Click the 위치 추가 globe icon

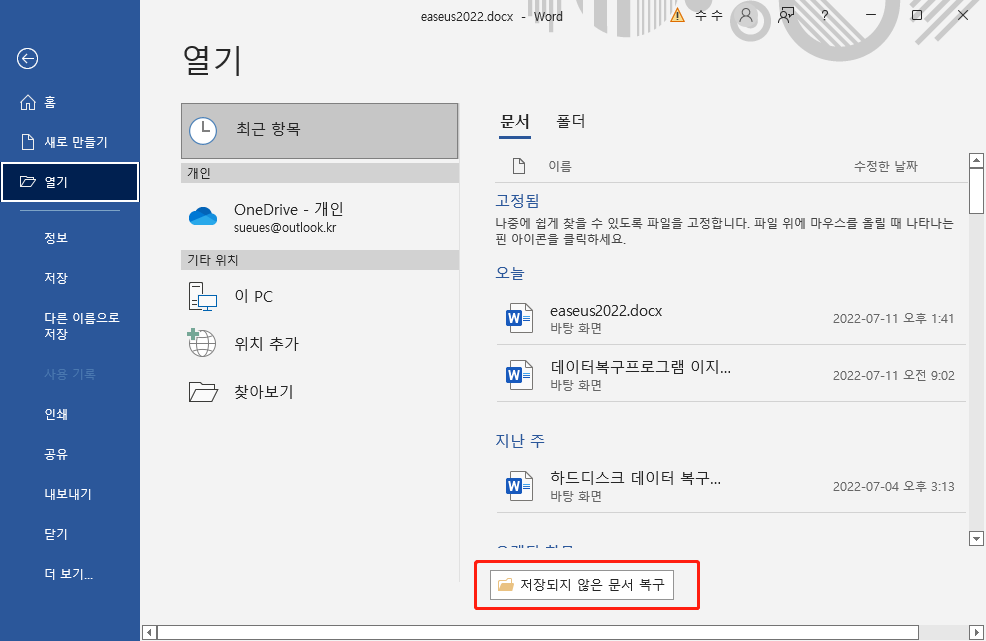[x=203, y=343]
